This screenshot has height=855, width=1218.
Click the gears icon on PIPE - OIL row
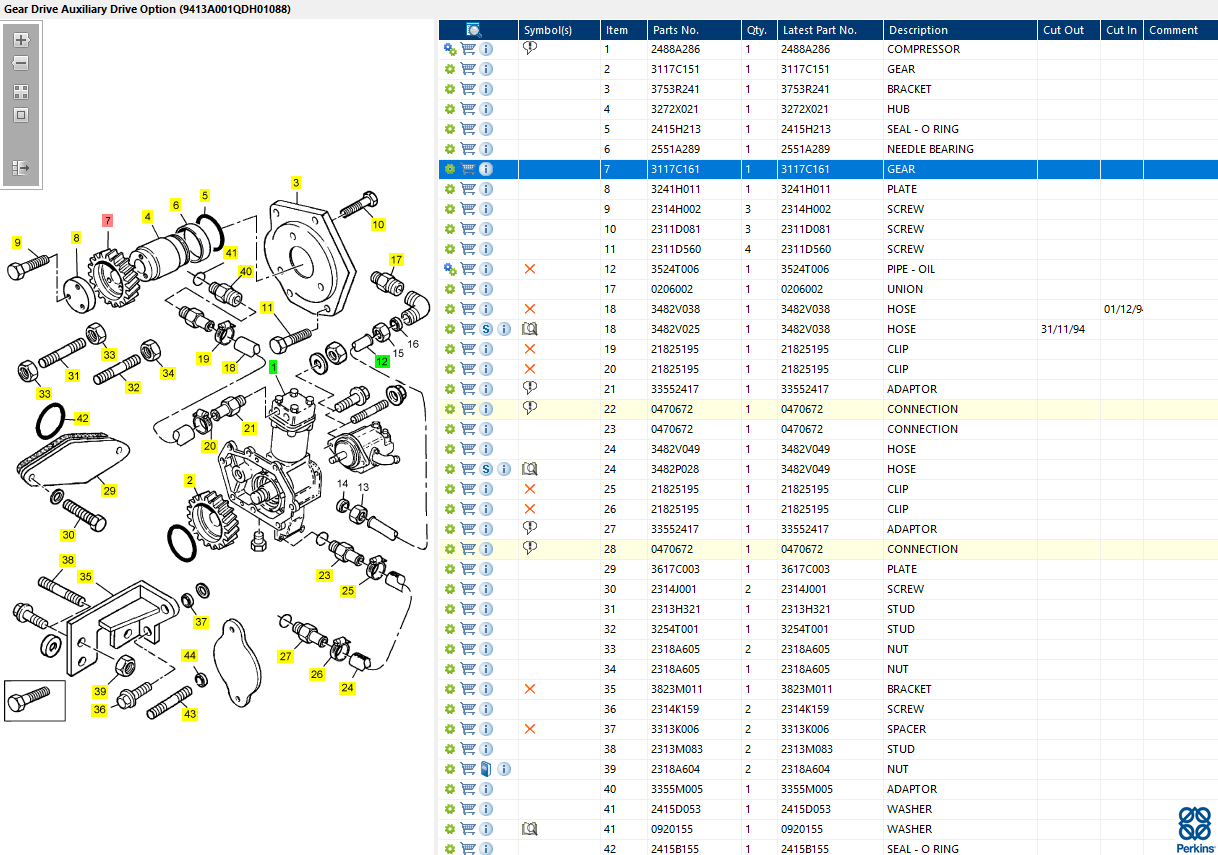(450, 269)
